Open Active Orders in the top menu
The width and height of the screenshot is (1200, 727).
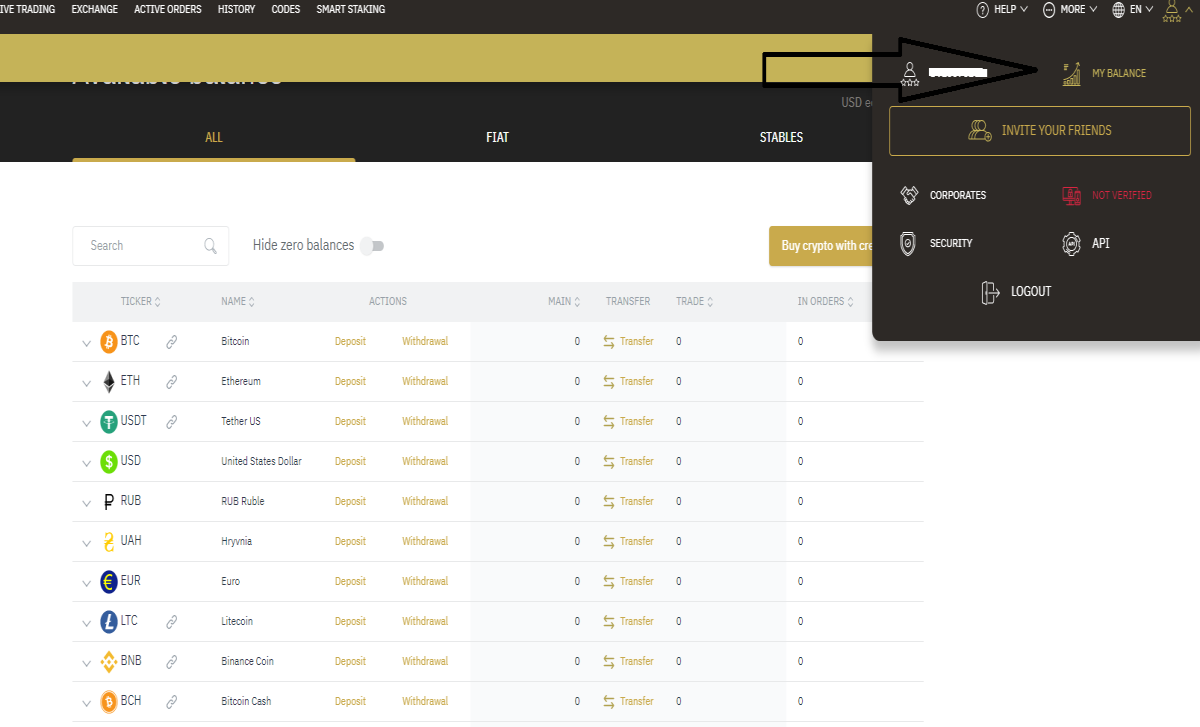click(x=168, y=9)
